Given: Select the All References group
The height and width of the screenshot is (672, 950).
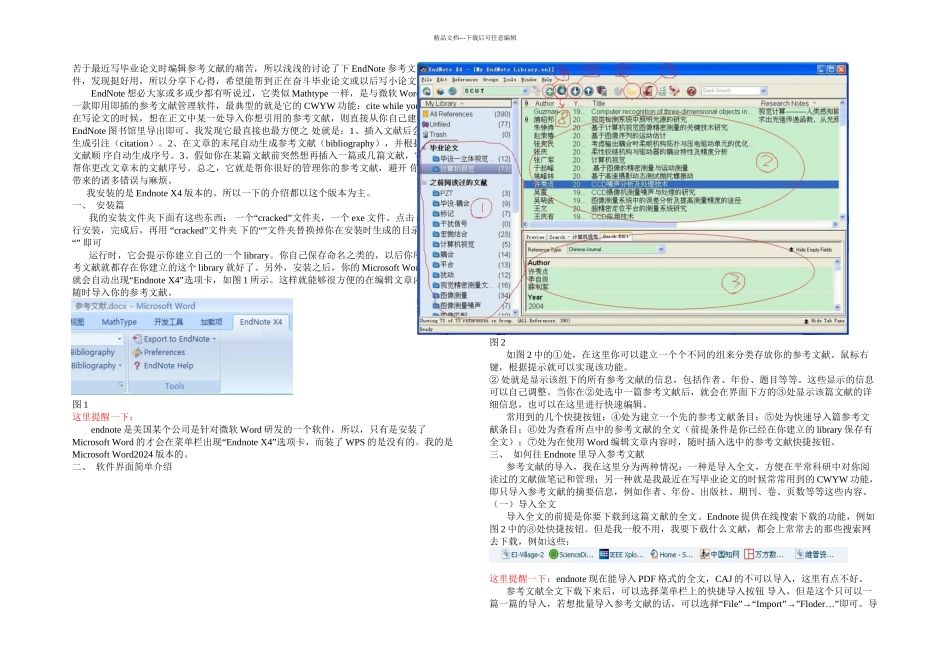Looking at the screenshot, I should [x=467, y=114].
